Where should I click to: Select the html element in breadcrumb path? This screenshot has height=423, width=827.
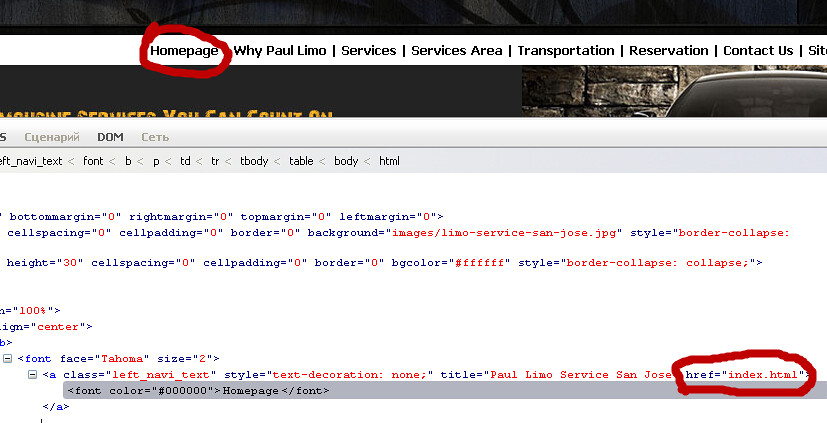click(x=389, y=161)
